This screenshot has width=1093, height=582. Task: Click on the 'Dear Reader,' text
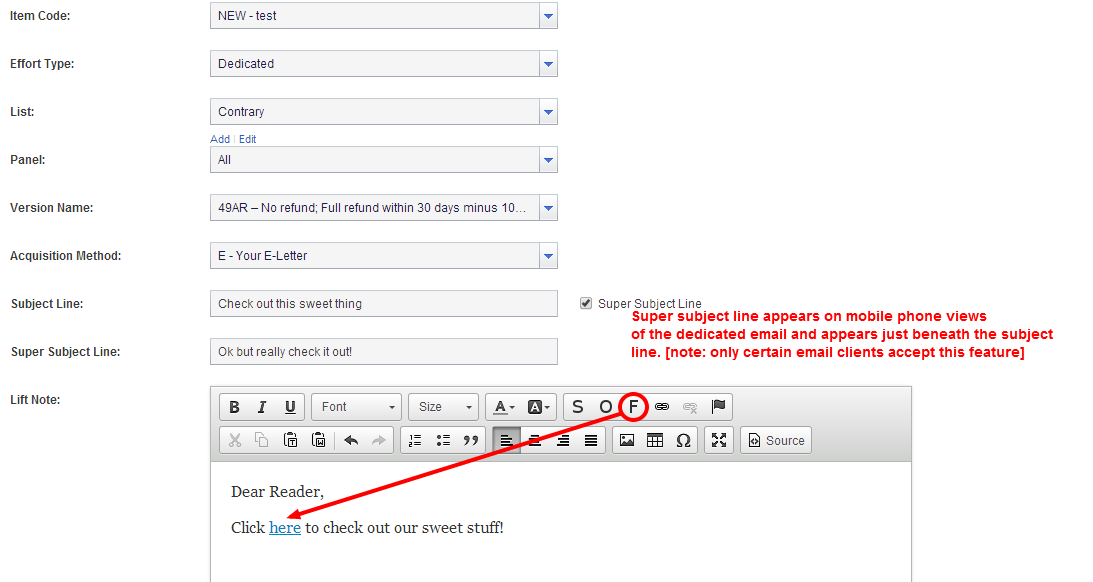click(277, 492)
